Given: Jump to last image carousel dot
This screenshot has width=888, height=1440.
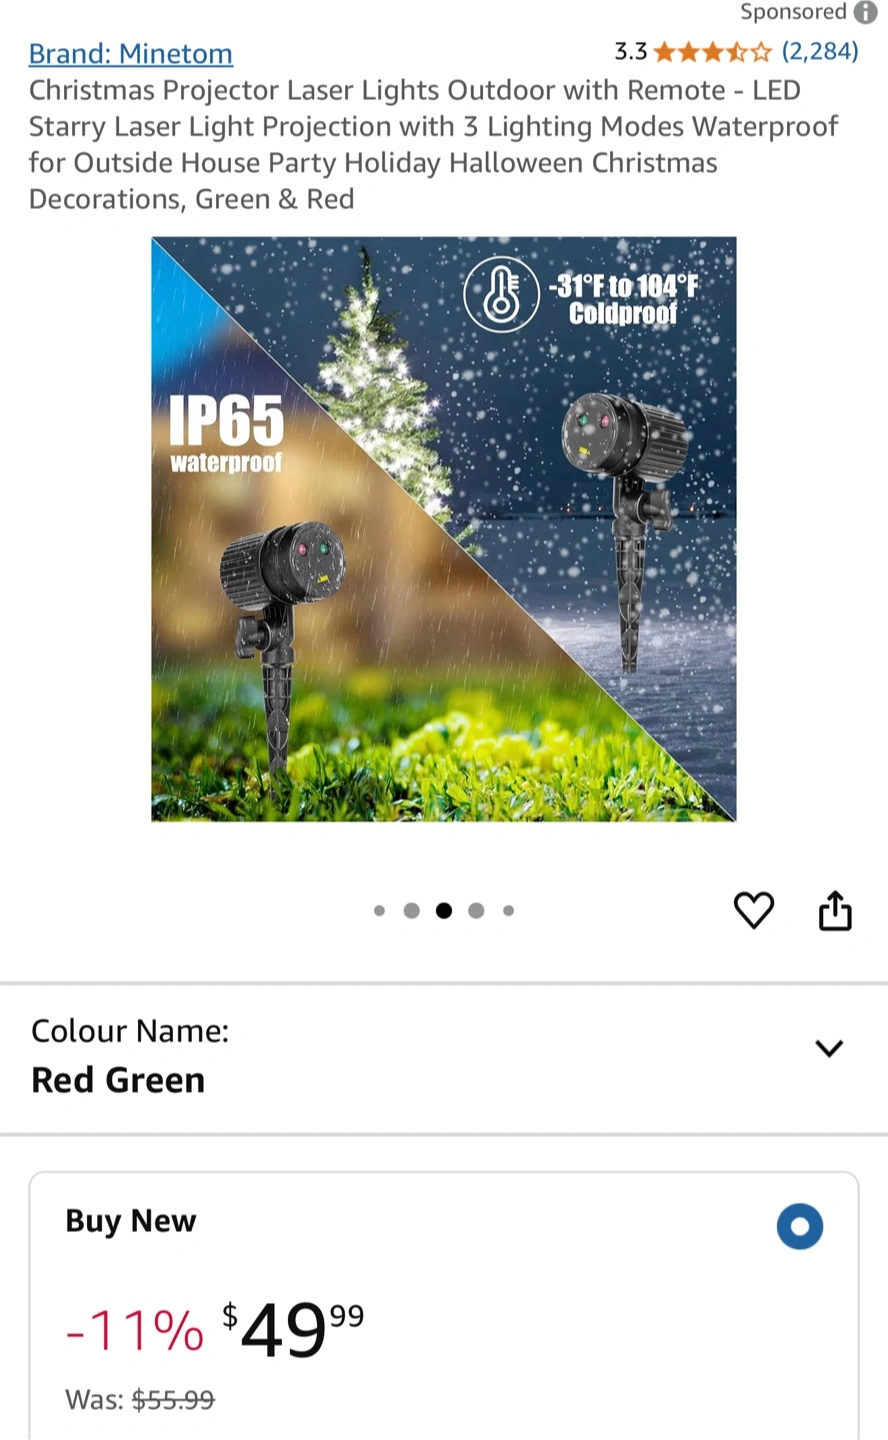Looking at the screenshot, I should [508, 910].
